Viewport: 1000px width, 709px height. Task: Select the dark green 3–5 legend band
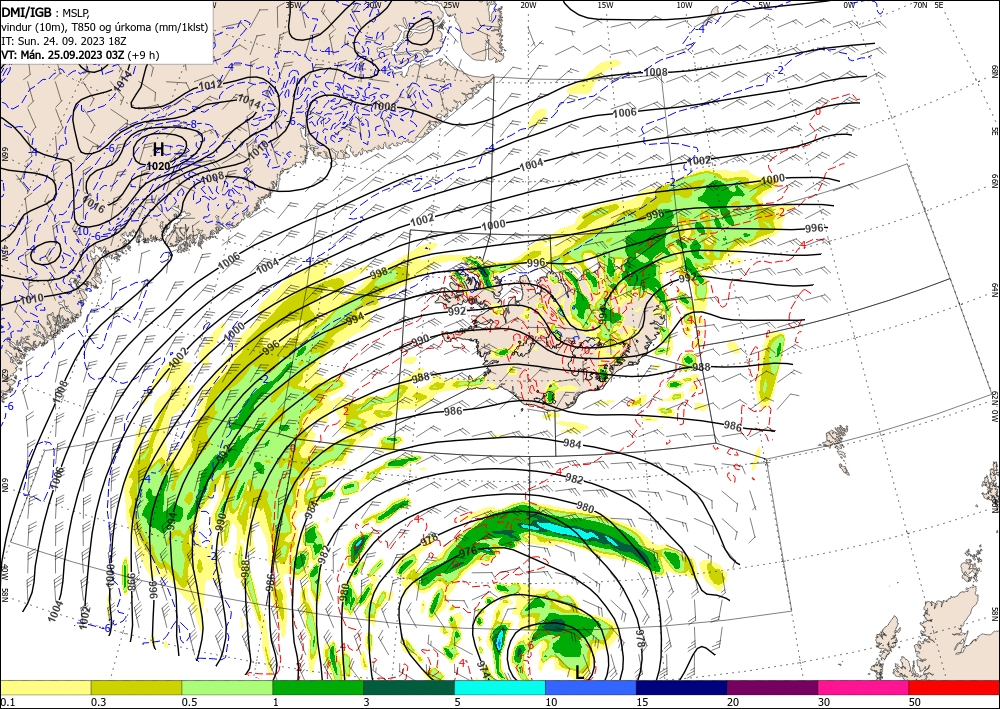pyautogui.click(x=409, y=687)
